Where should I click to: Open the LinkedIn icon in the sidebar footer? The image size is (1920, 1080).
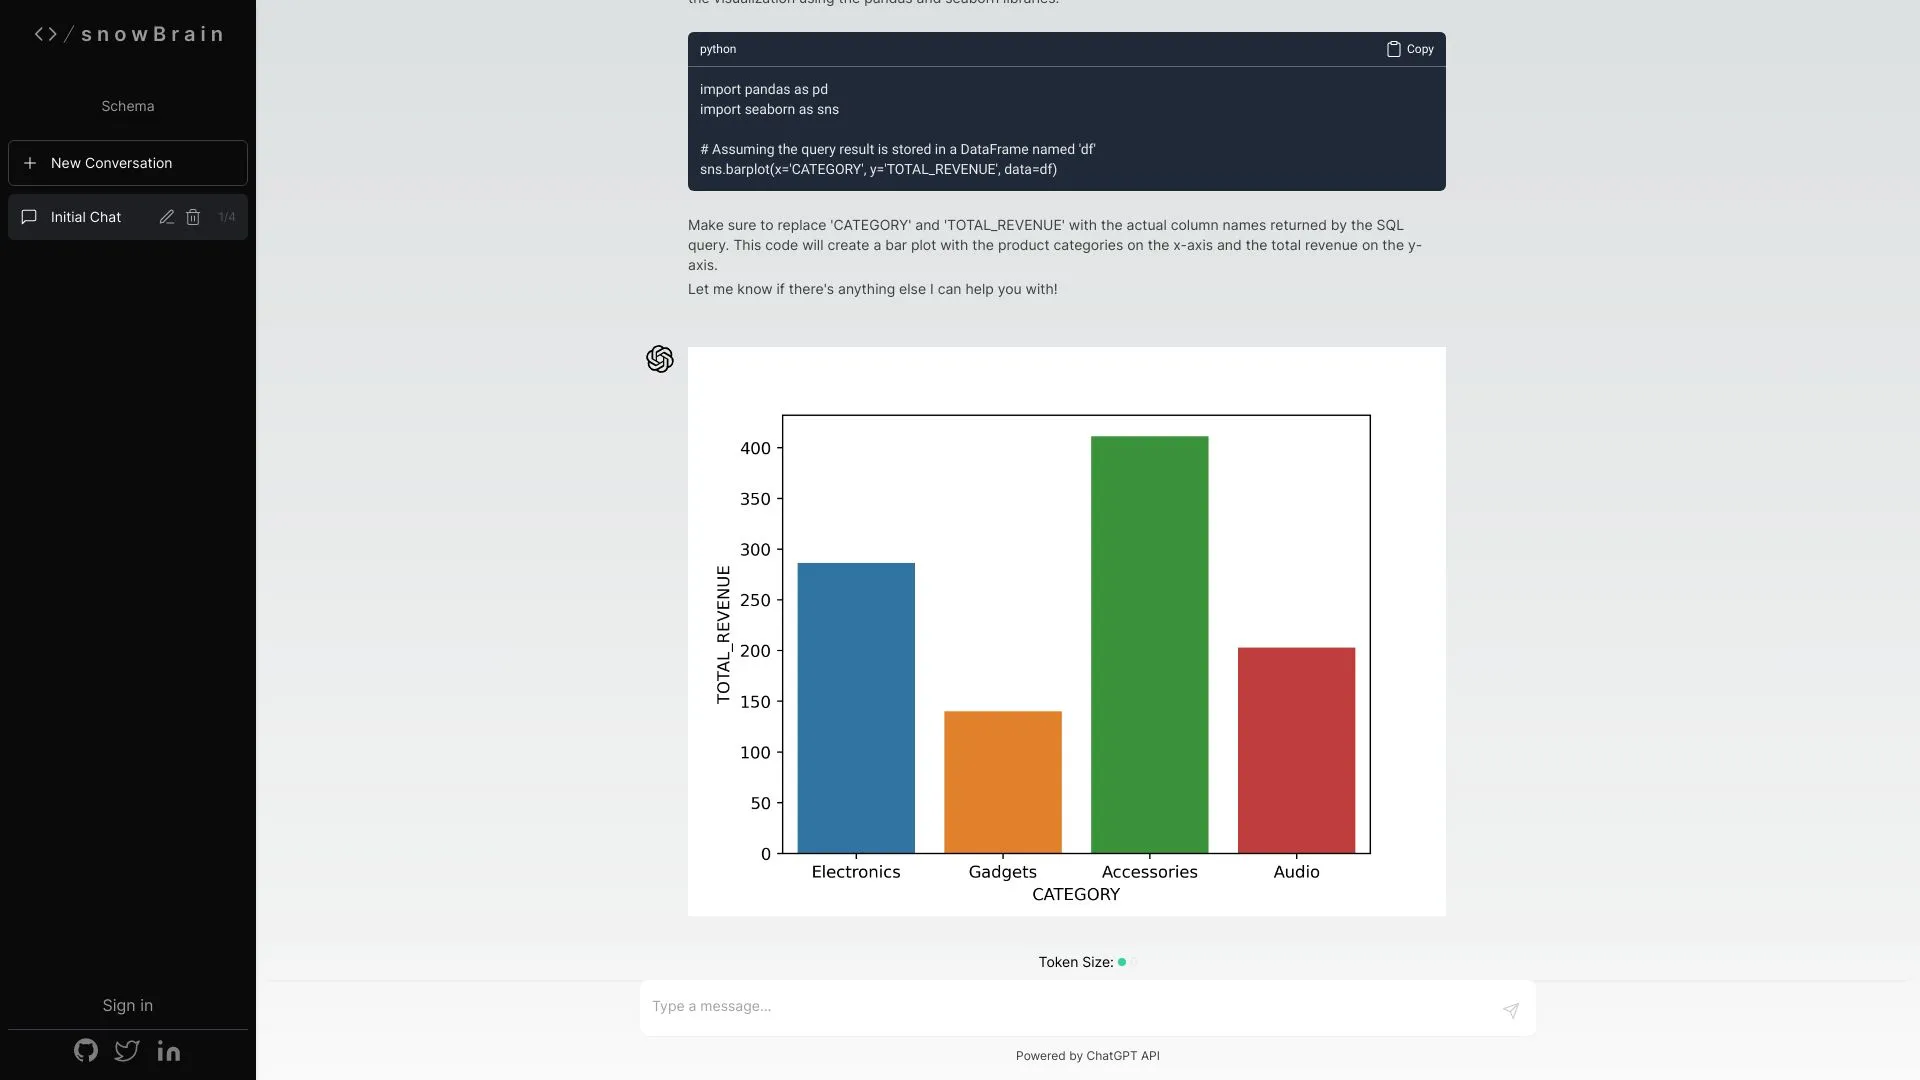(x=168, y=1050)
